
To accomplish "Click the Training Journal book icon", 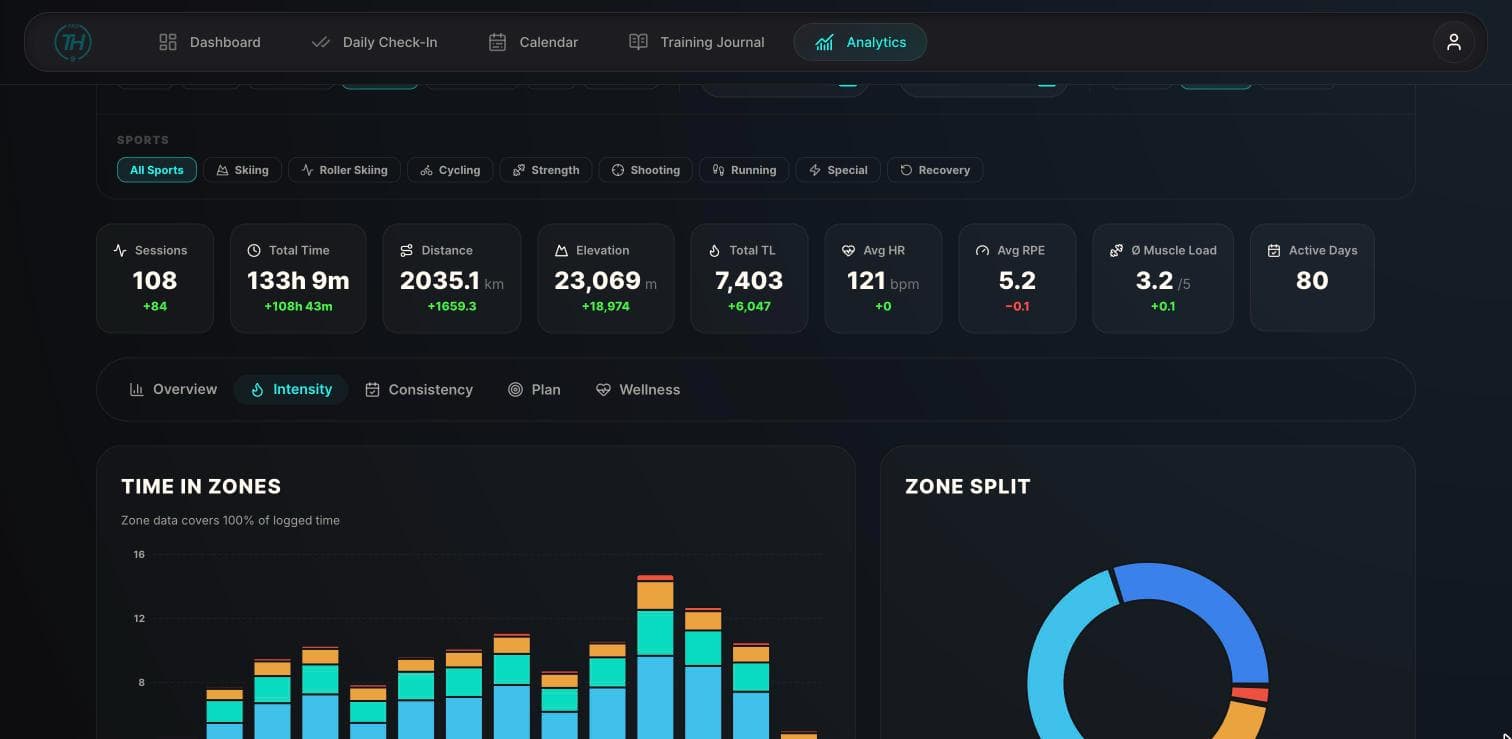I will pyautogui.click(x=638, y=42).
